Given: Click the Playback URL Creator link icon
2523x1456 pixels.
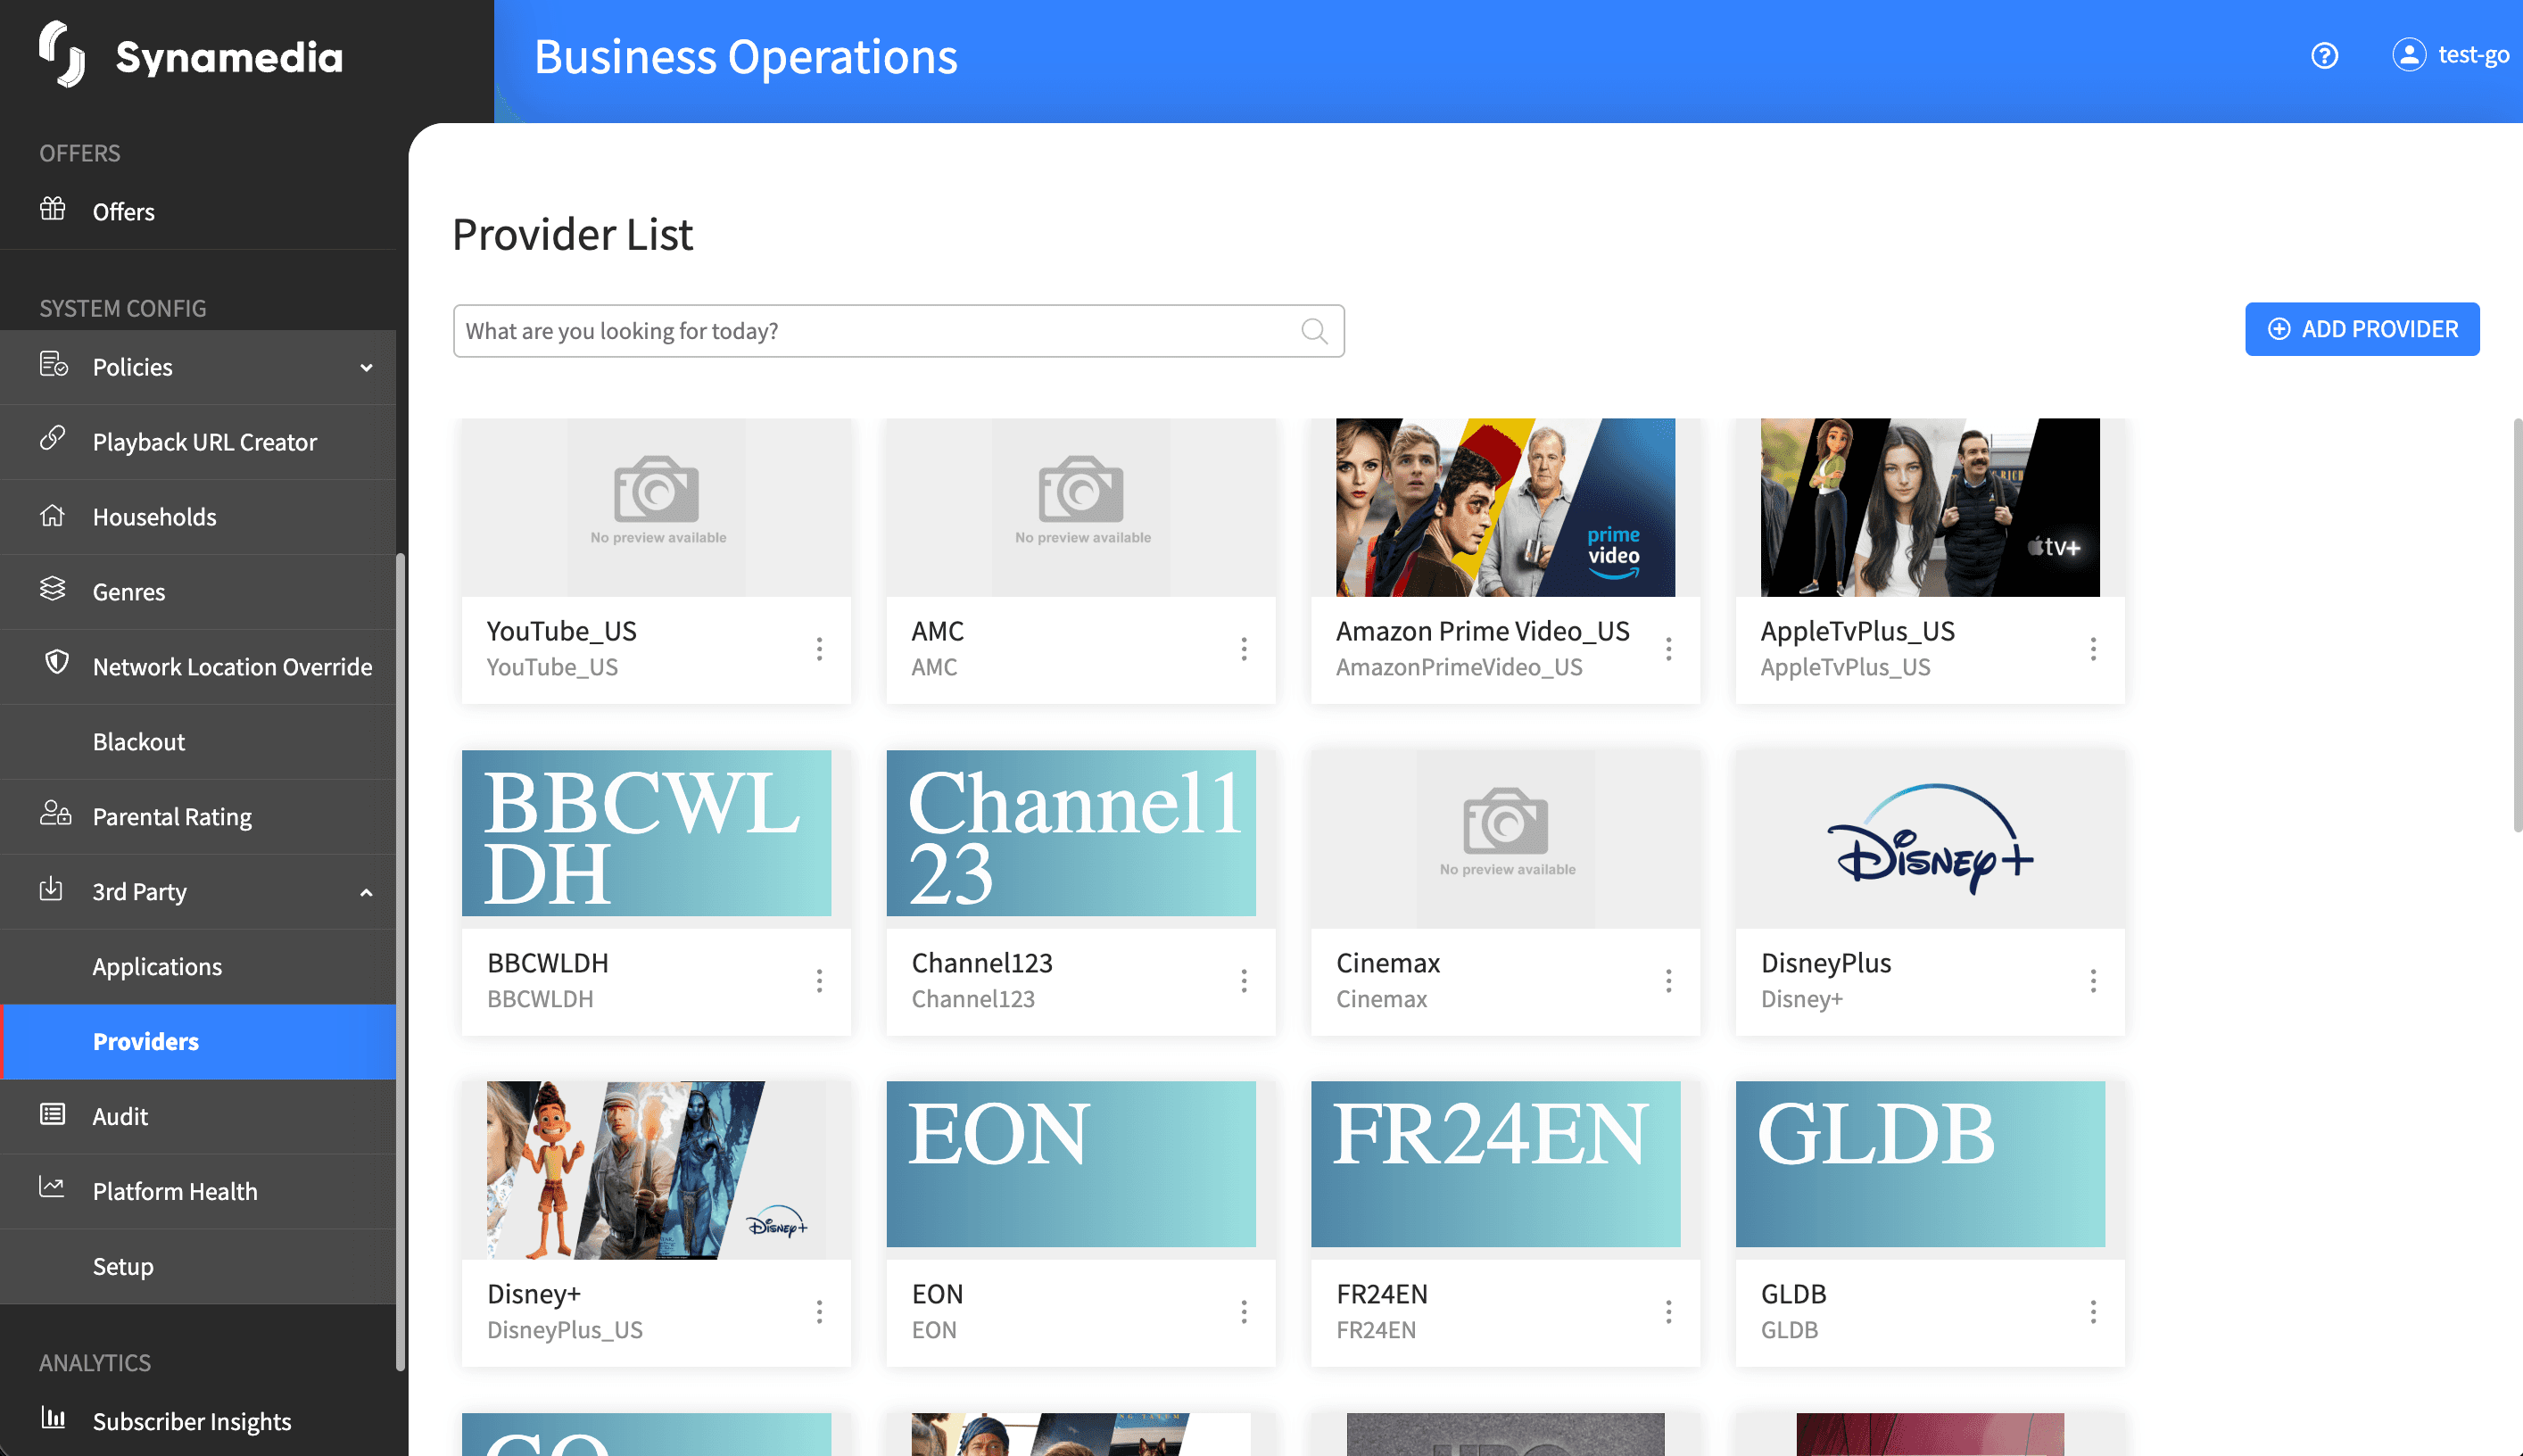Looking at the screenshot, I should tap(52, 438).
